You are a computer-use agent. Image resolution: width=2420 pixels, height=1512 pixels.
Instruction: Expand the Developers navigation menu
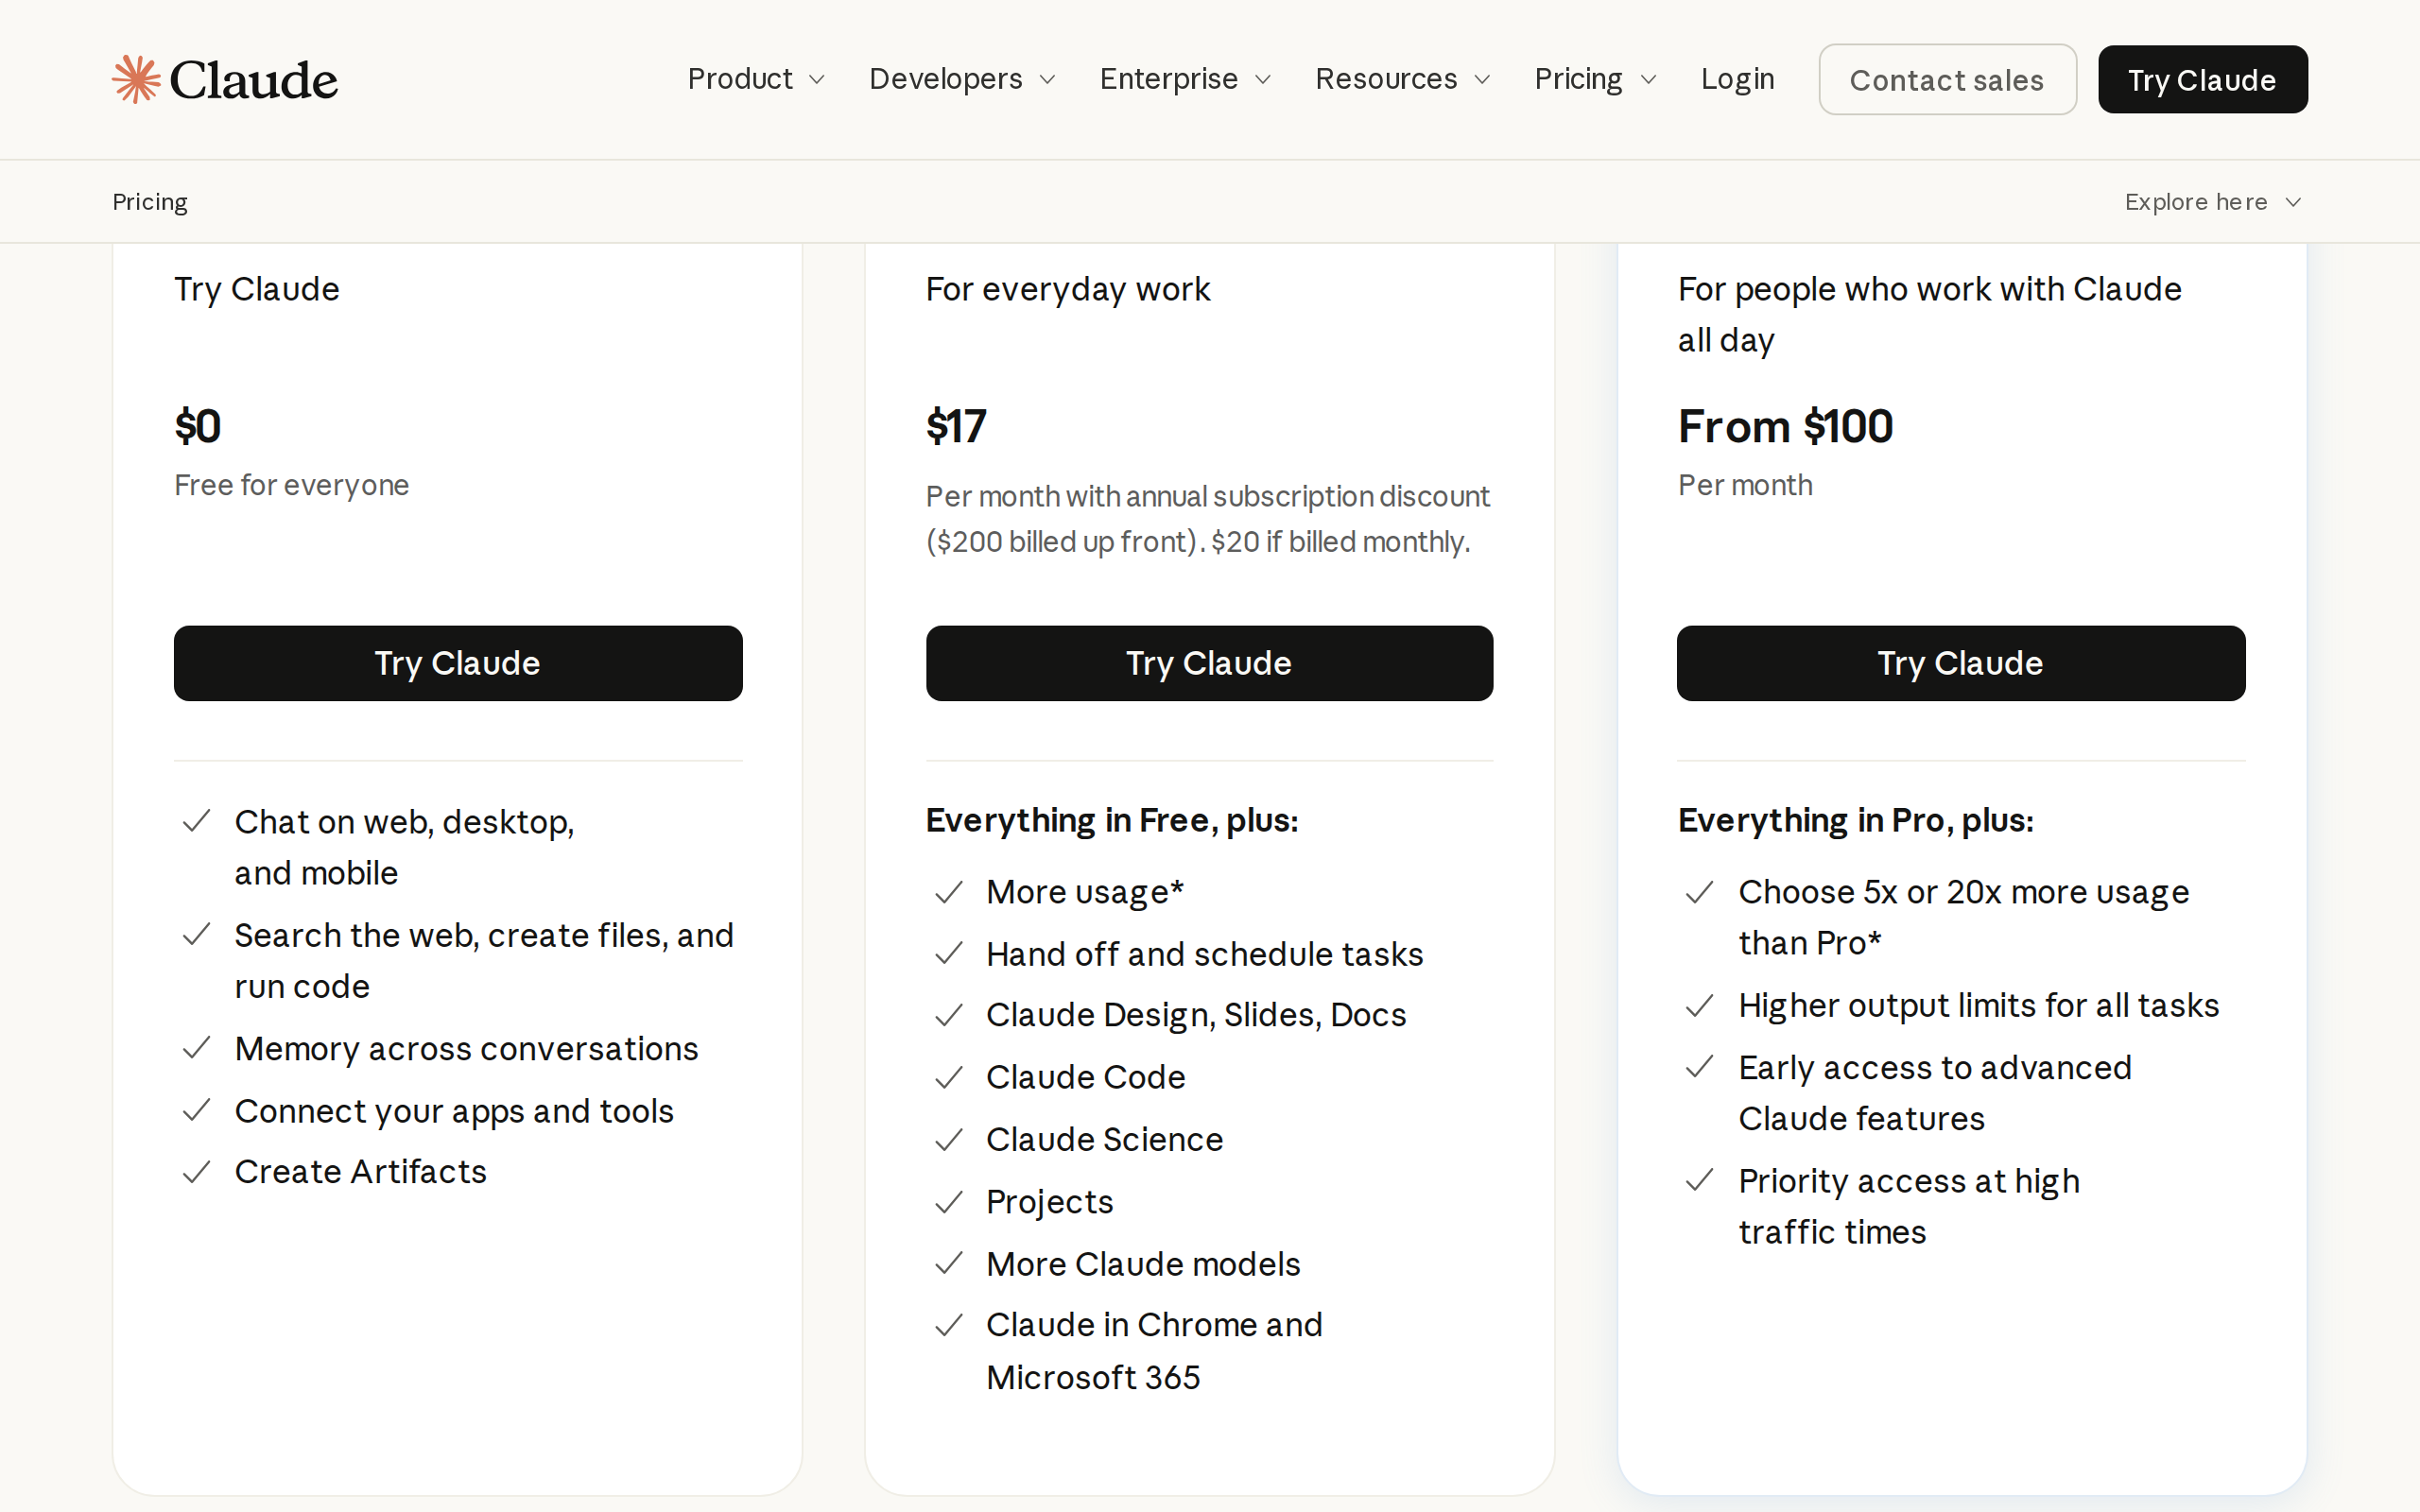[x=962, y=79]
